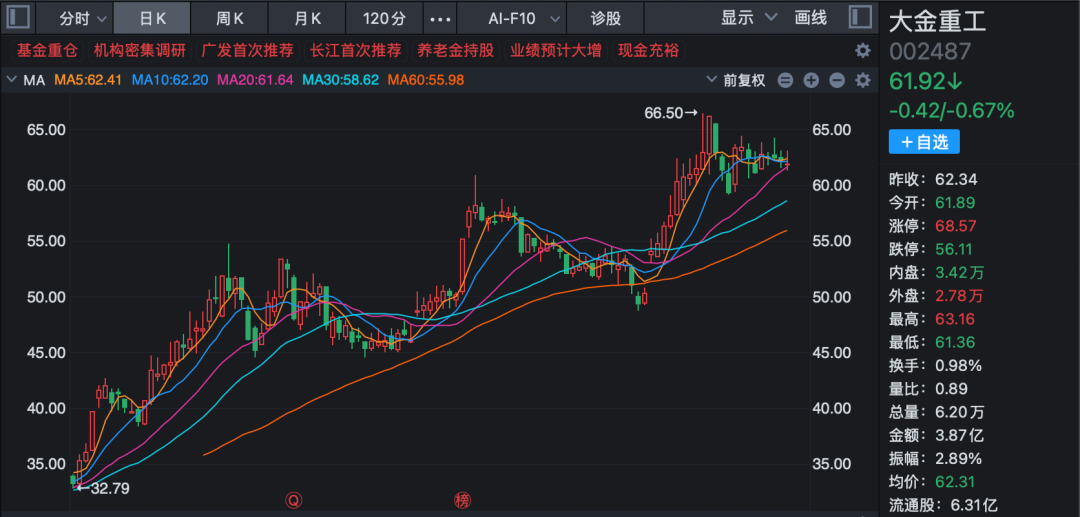
Task: Click the 基金重仓 tag
Action: (x=45, y=50)
